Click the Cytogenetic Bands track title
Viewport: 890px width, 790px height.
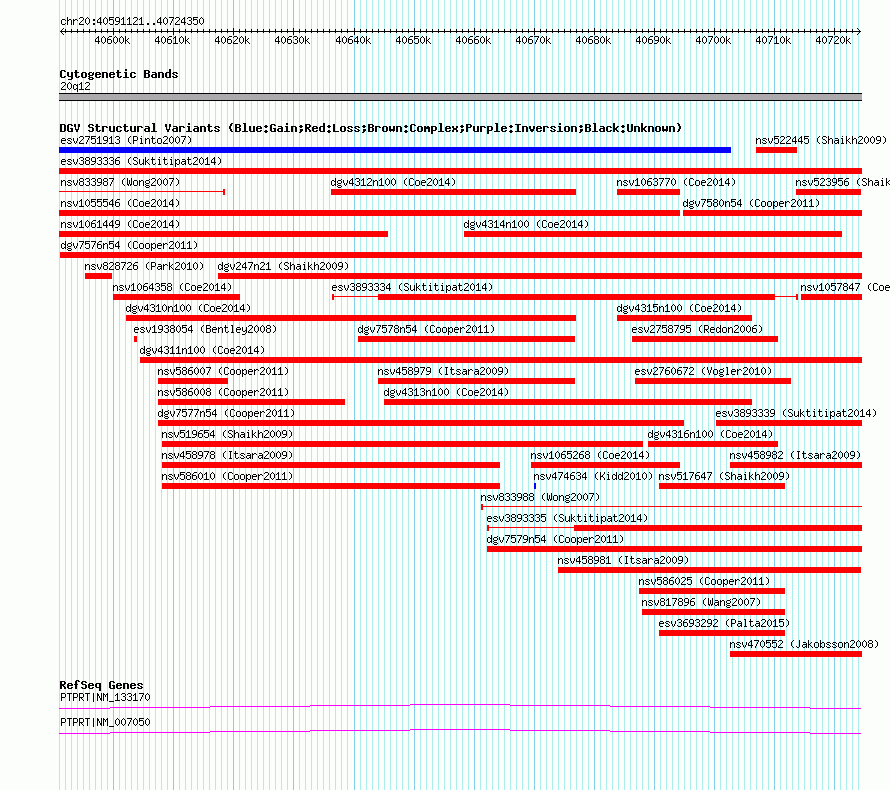click(x=119, y=74)
